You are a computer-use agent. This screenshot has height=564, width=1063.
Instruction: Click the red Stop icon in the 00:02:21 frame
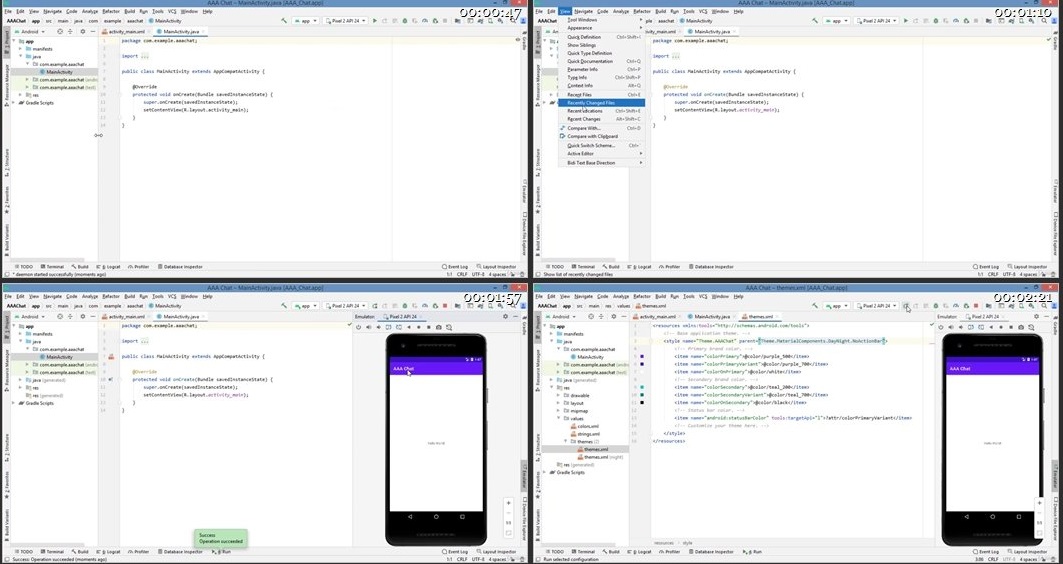[976, 306]
